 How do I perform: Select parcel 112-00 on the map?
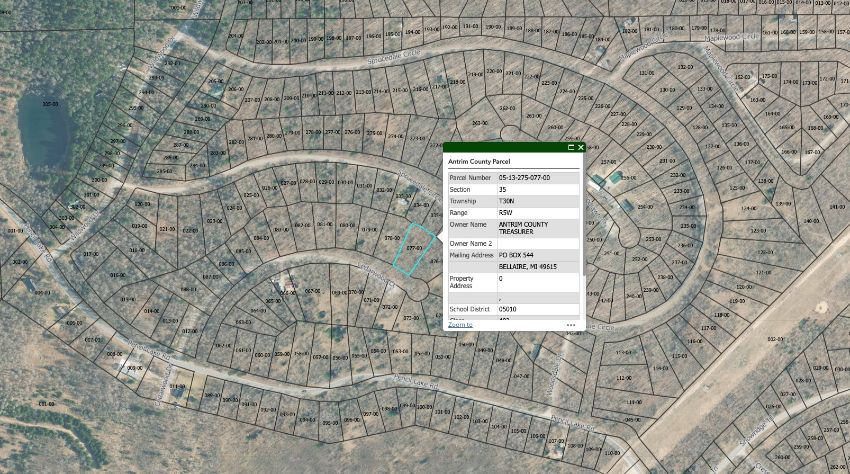(x=623, y=378)
